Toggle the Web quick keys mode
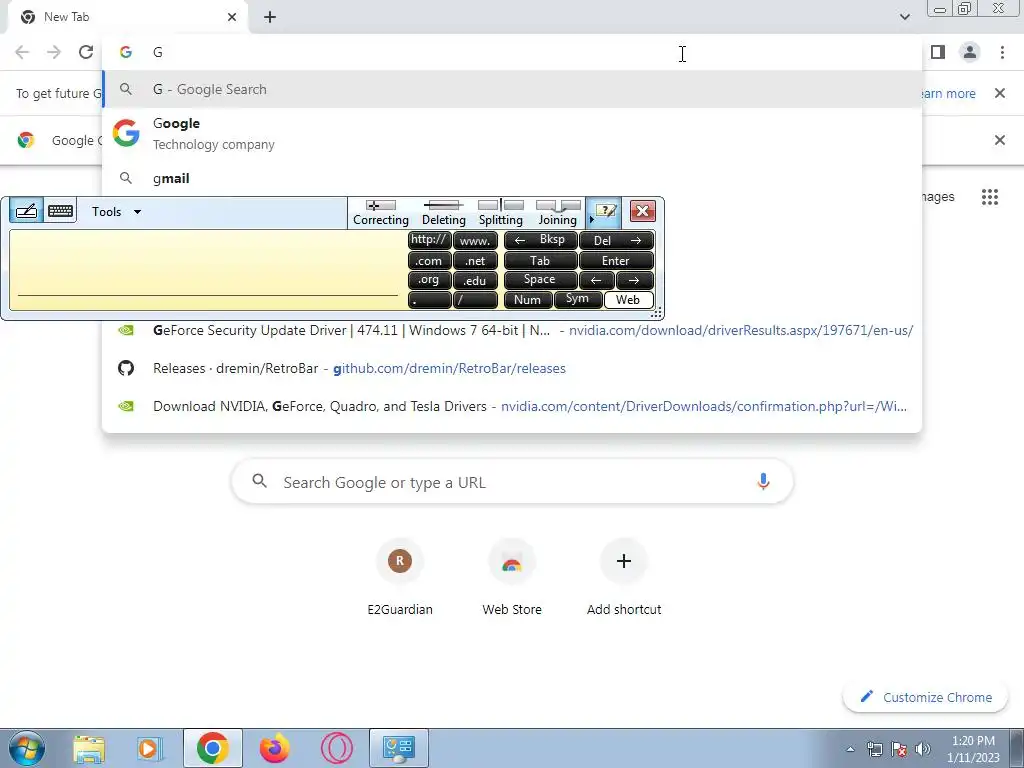The width and height of the screenshot is (1024, 768). [628, 300]
